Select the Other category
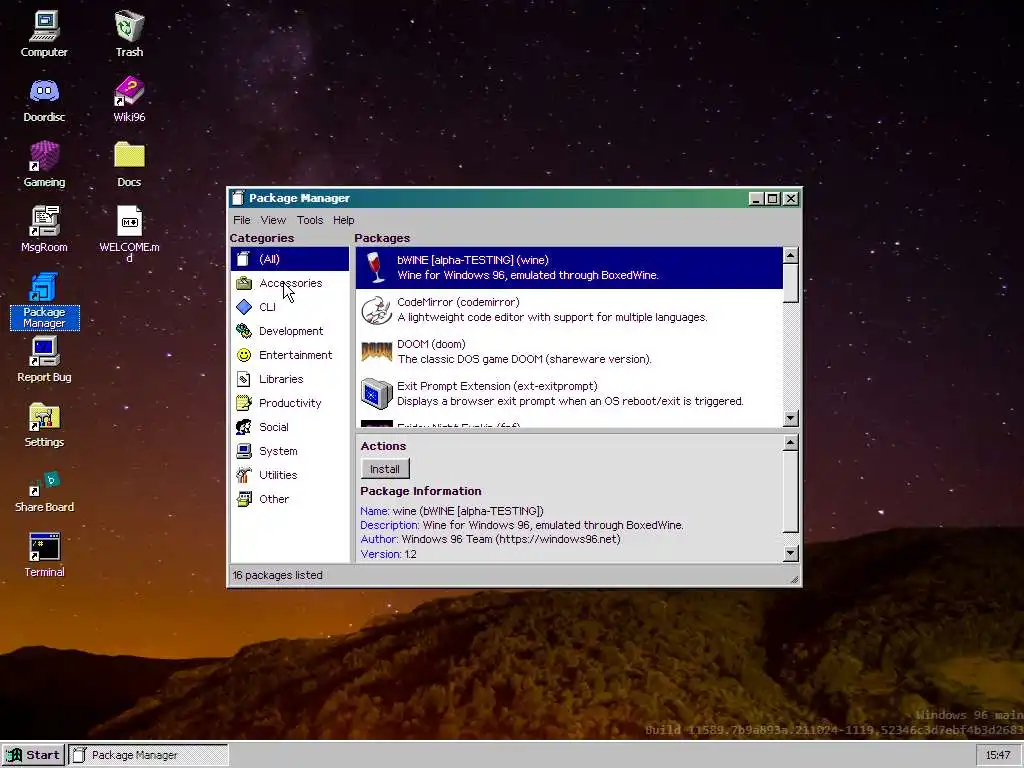 (290, 499)
